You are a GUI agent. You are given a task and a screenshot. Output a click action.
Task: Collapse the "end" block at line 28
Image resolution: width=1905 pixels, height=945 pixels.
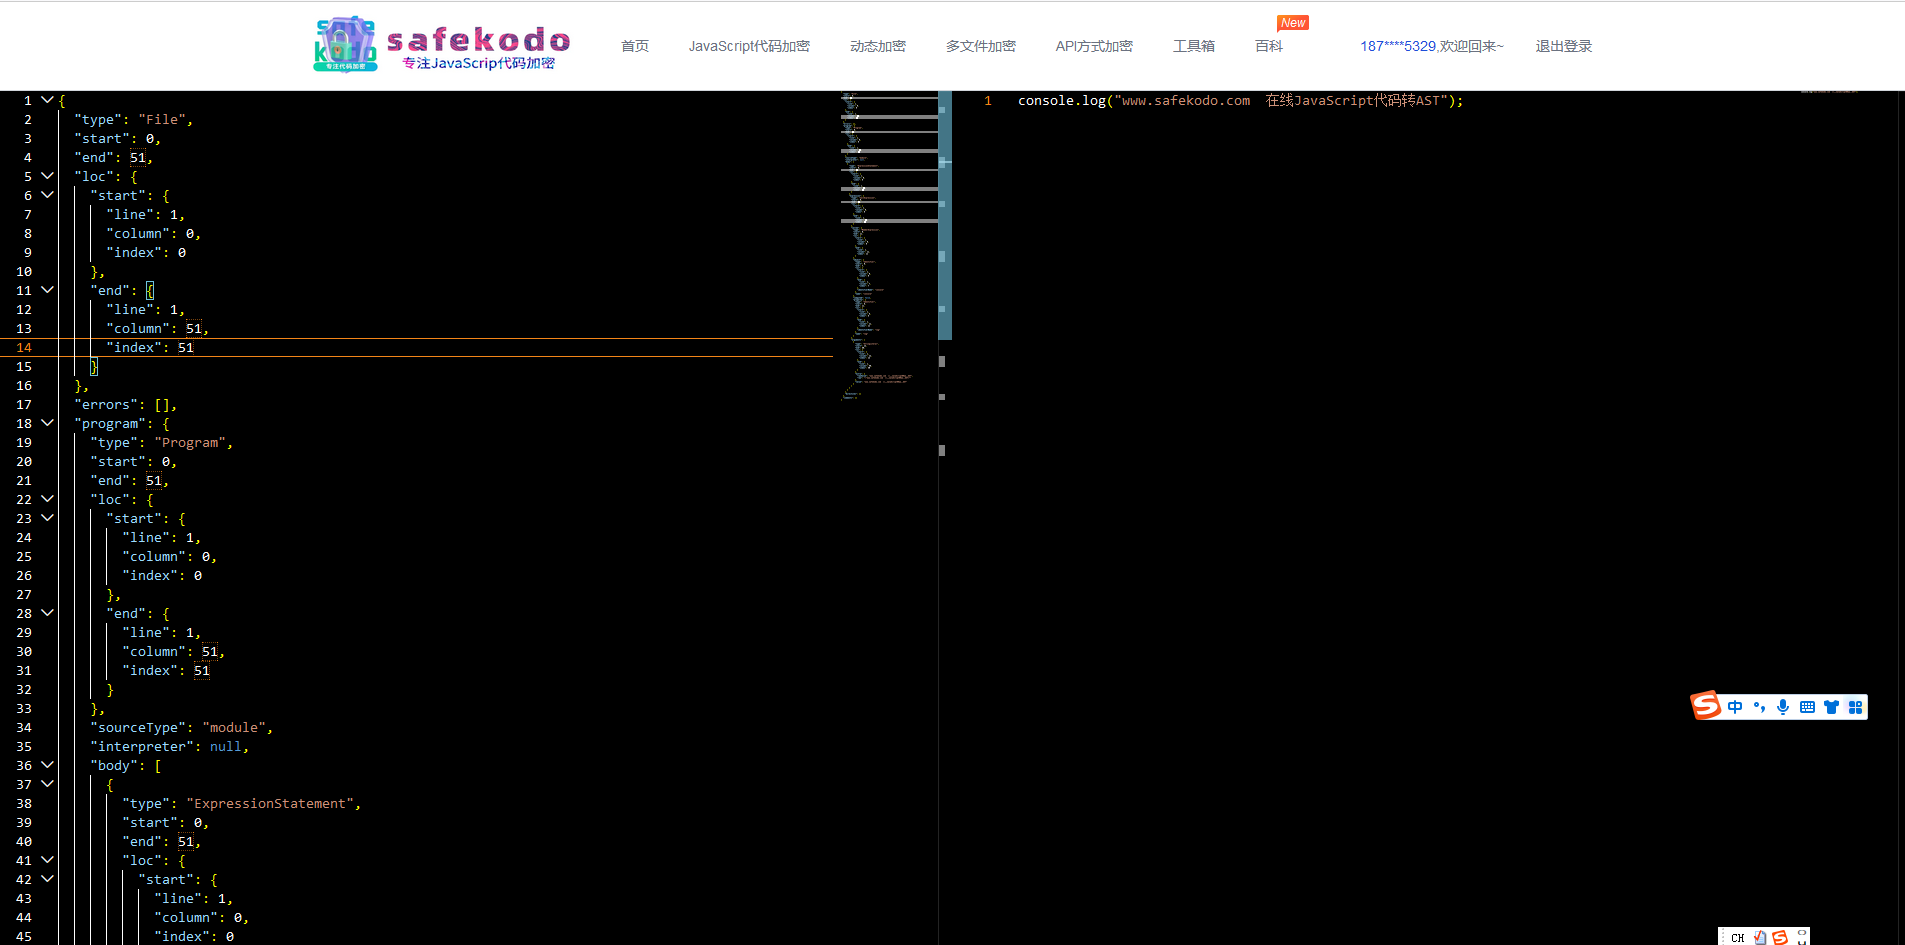47,613
